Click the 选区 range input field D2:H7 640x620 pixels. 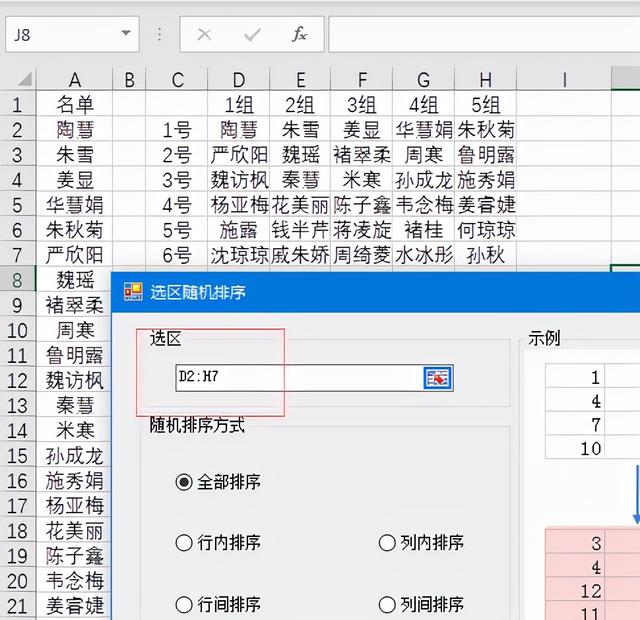(x=298, y=378)
